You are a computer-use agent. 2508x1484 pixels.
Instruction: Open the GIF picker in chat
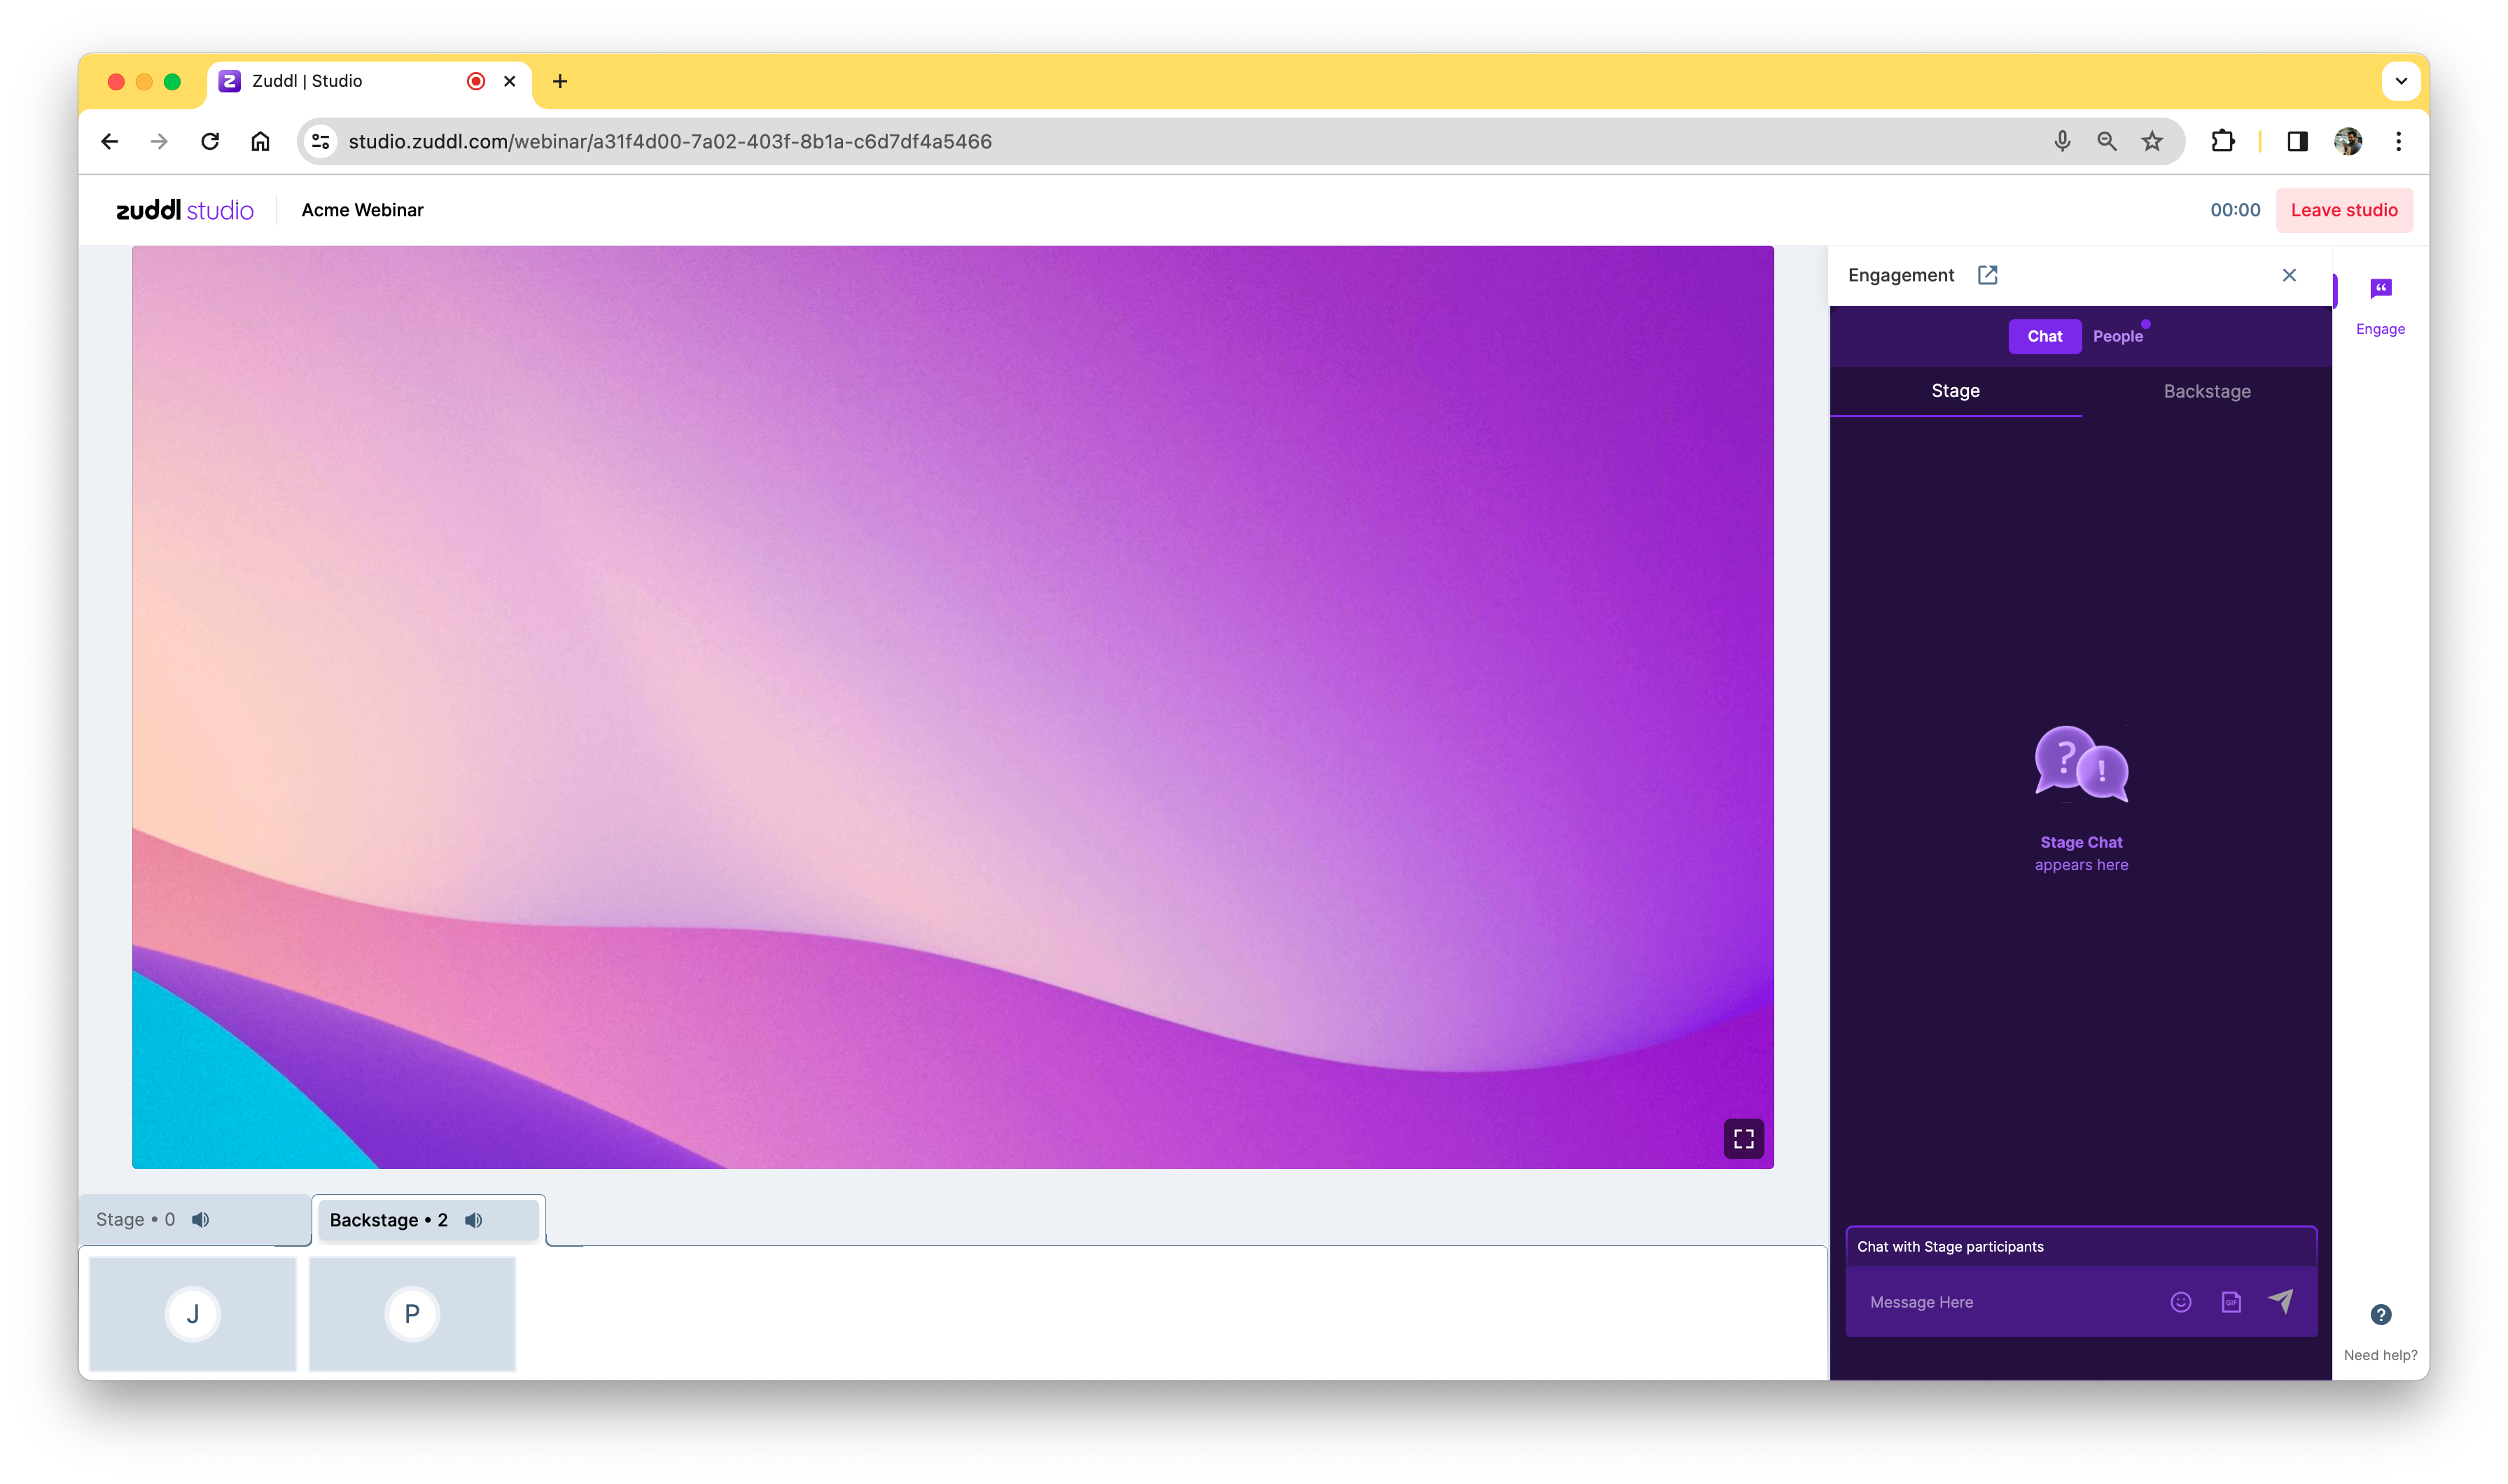(x=2231, y=1301)
